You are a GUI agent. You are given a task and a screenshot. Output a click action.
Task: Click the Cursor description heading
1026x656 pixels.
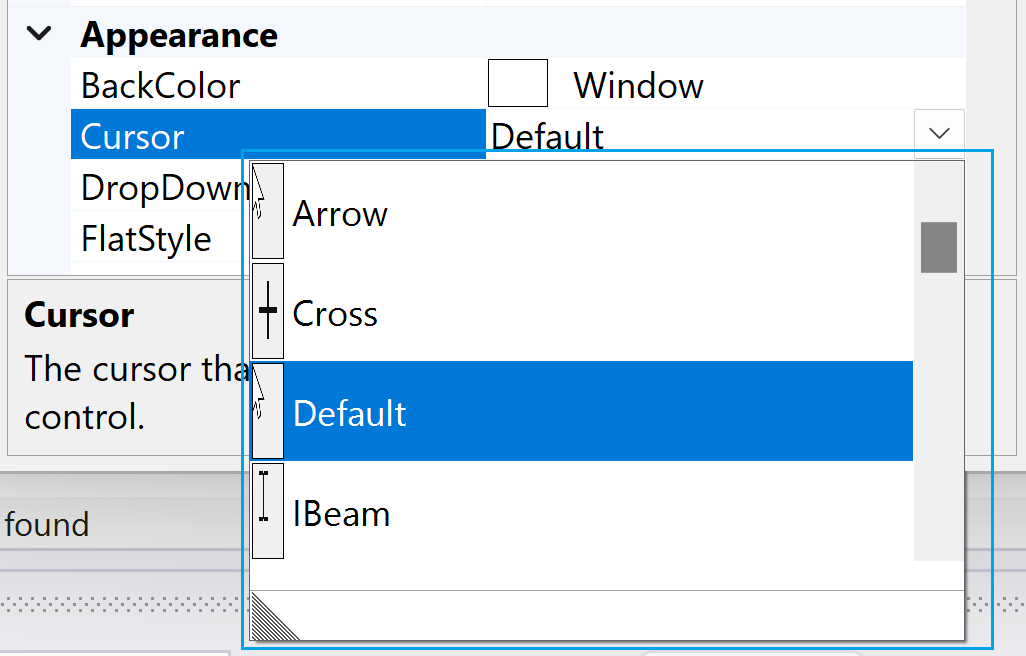point(79,315)
